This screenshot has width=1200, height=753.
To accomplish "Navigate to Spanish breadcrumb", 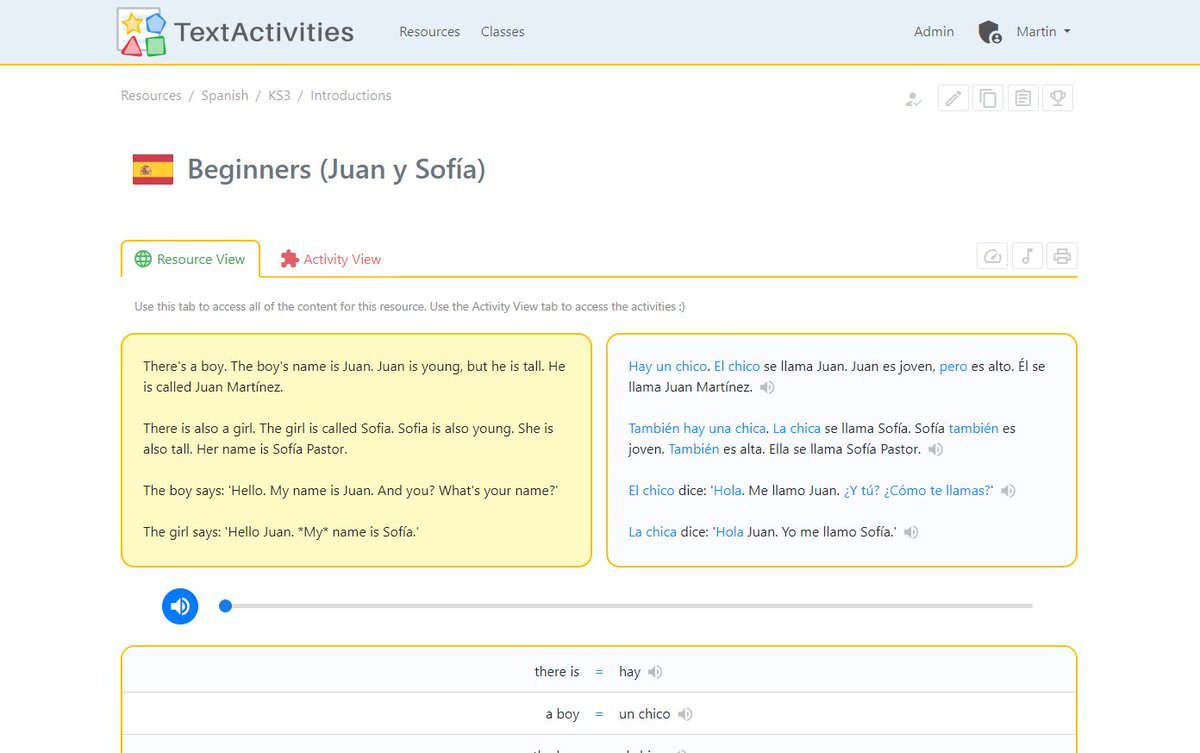I will [224, 96].
